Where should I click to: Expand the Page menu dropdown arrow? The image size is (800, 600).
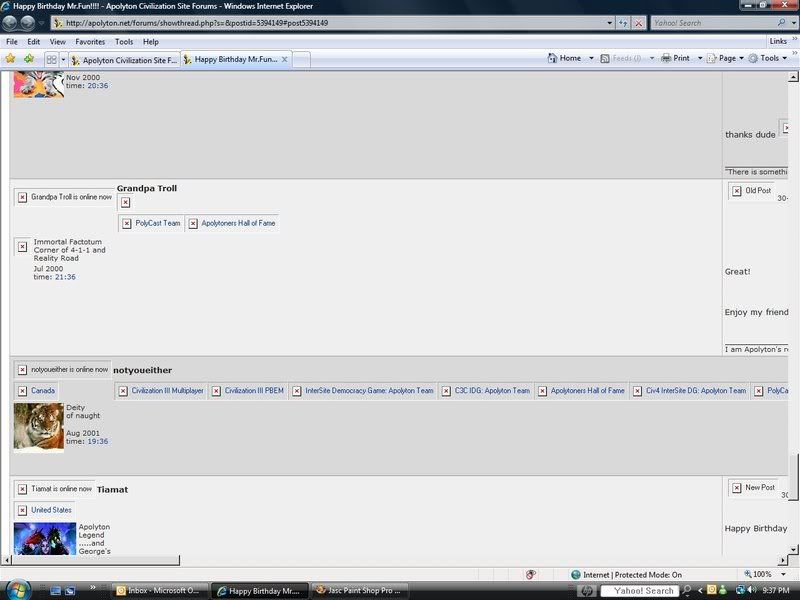741,58
